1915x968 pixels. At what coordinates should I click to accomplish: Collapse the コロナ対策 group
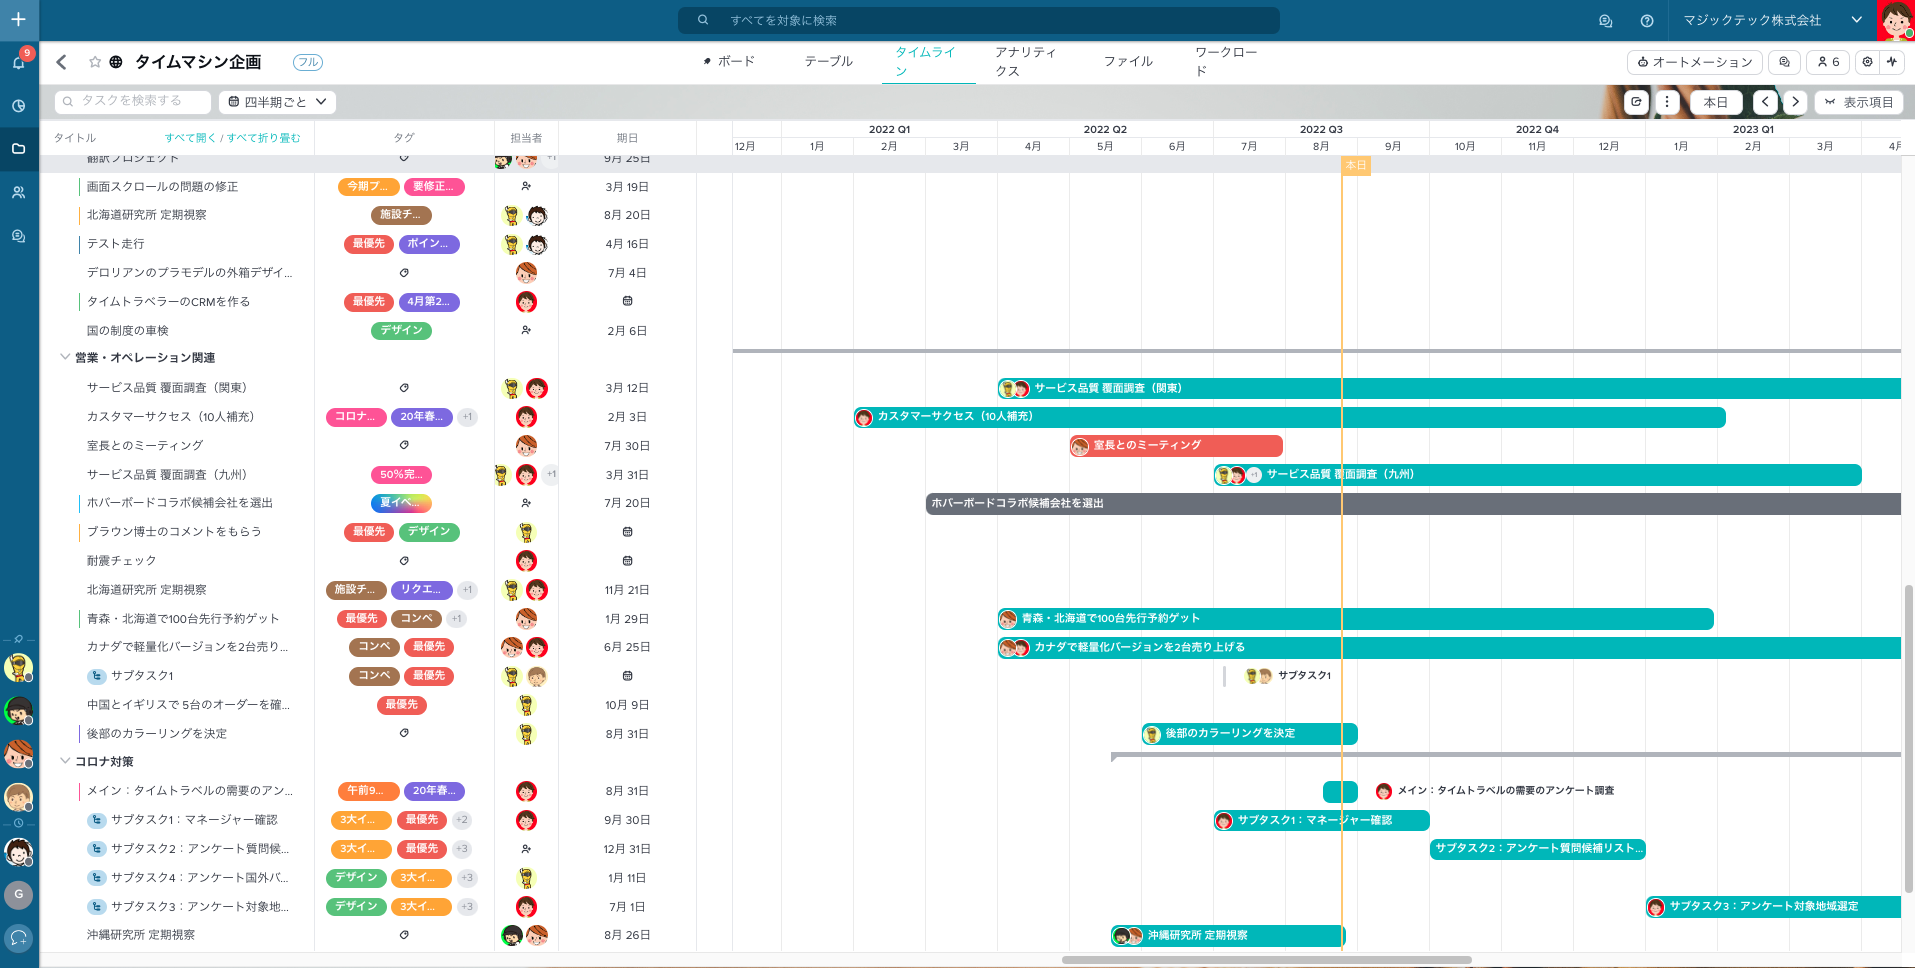65,761
